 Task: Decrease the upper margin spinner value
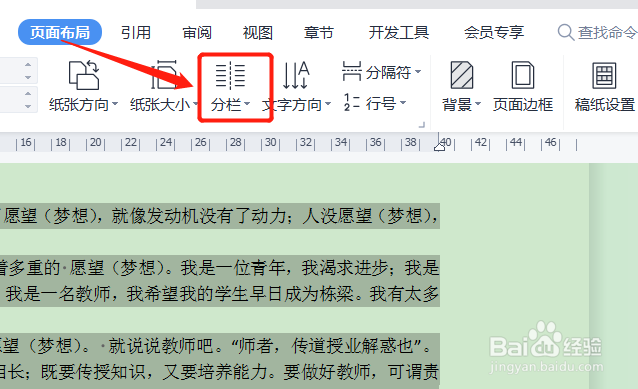point(28,77)
